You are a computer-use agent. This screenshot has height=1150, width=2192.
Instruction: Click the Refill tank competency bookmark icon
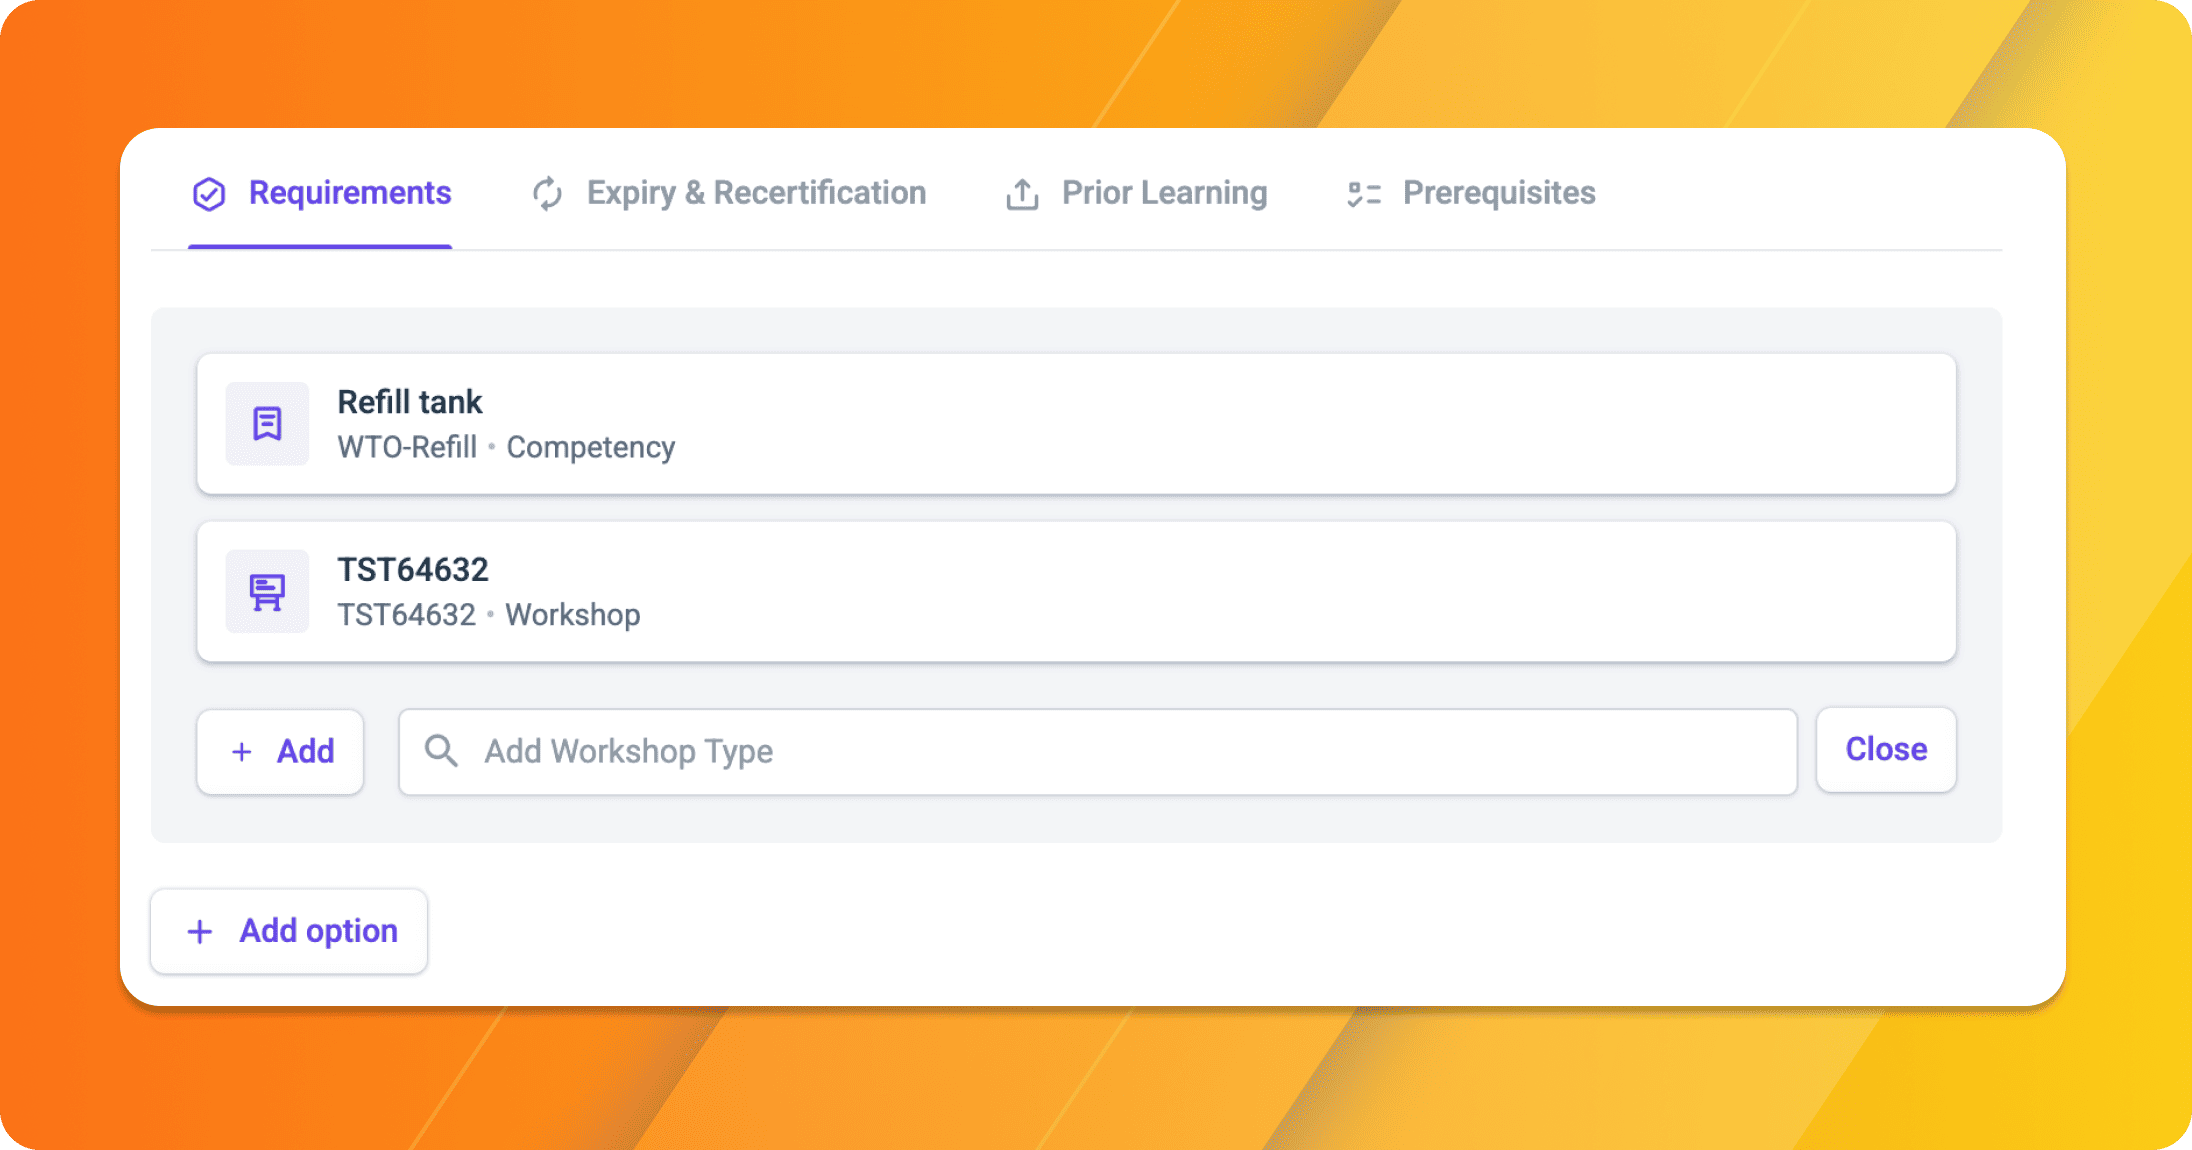click(x=267, y=424)
